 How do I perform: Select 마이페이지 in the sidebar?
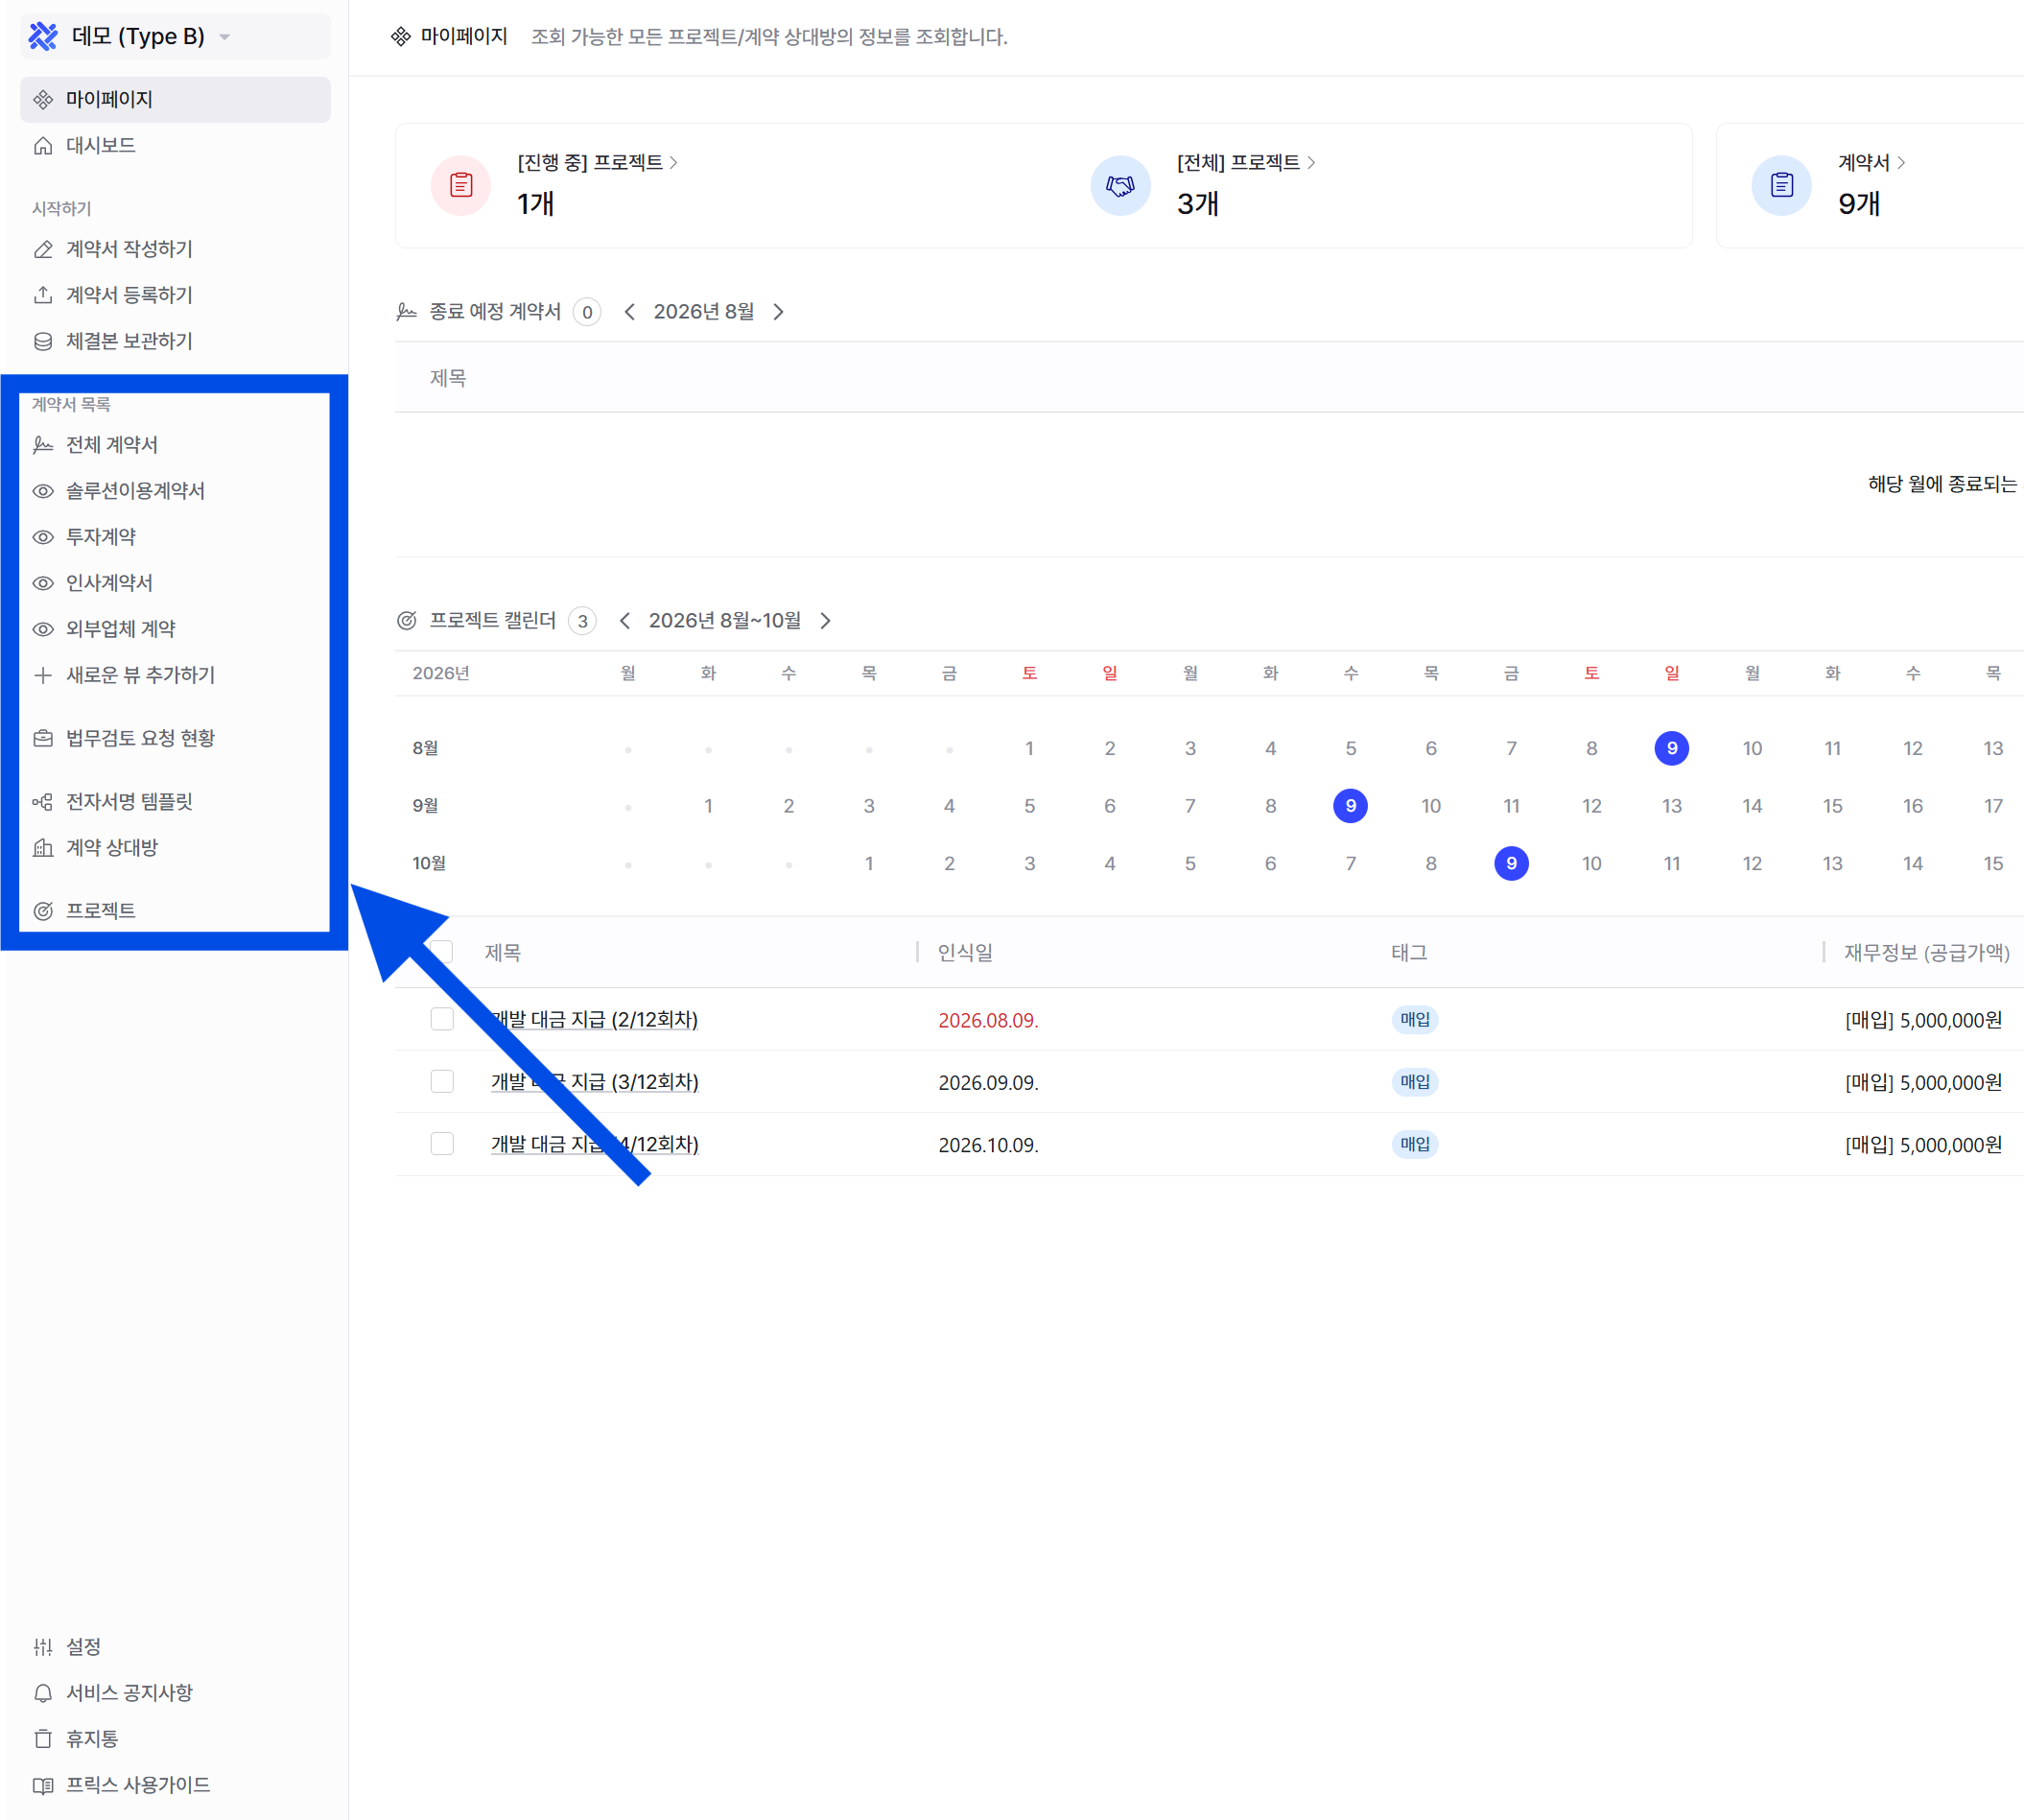coord(175,100)
